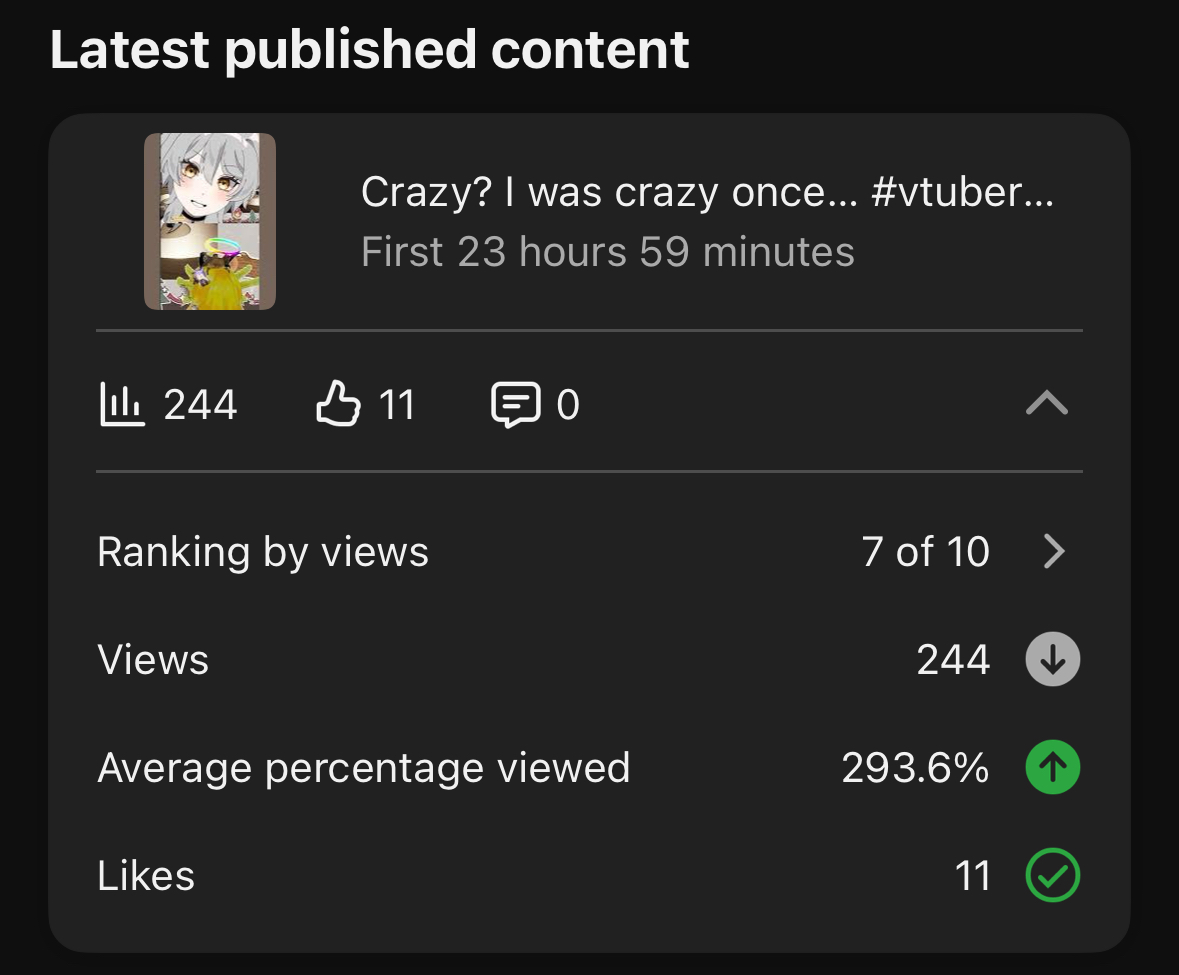Click the comments speech bubble icon
Image resolution: width=1179 pixels, height=975 pixels.
516,404
